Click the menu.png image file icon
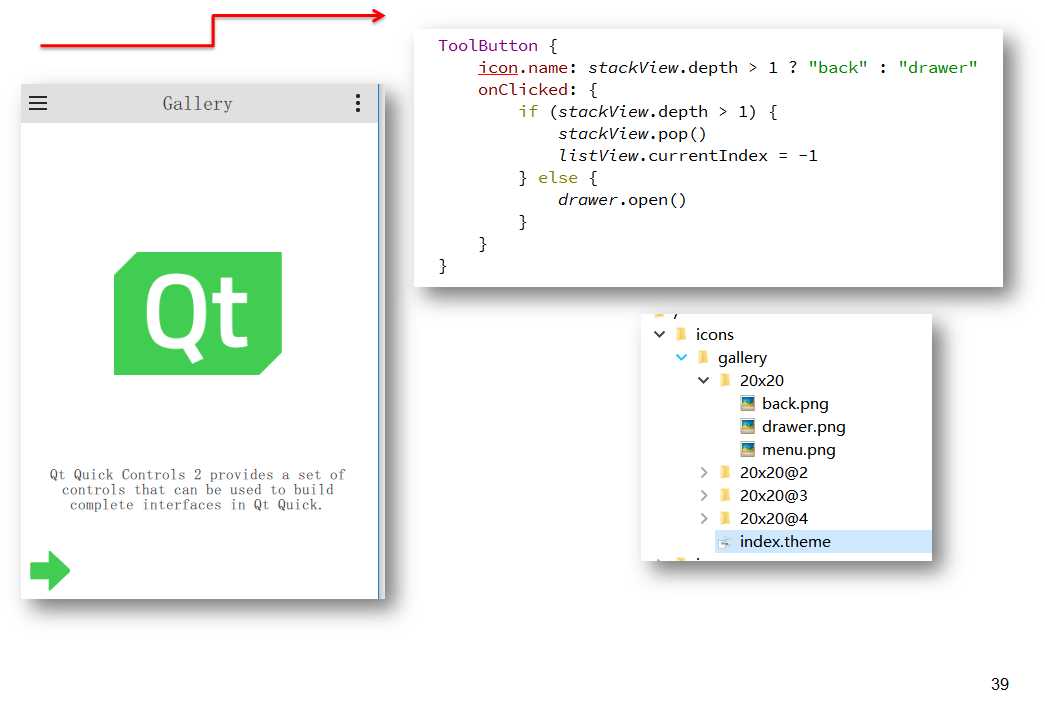 point(748,450)
